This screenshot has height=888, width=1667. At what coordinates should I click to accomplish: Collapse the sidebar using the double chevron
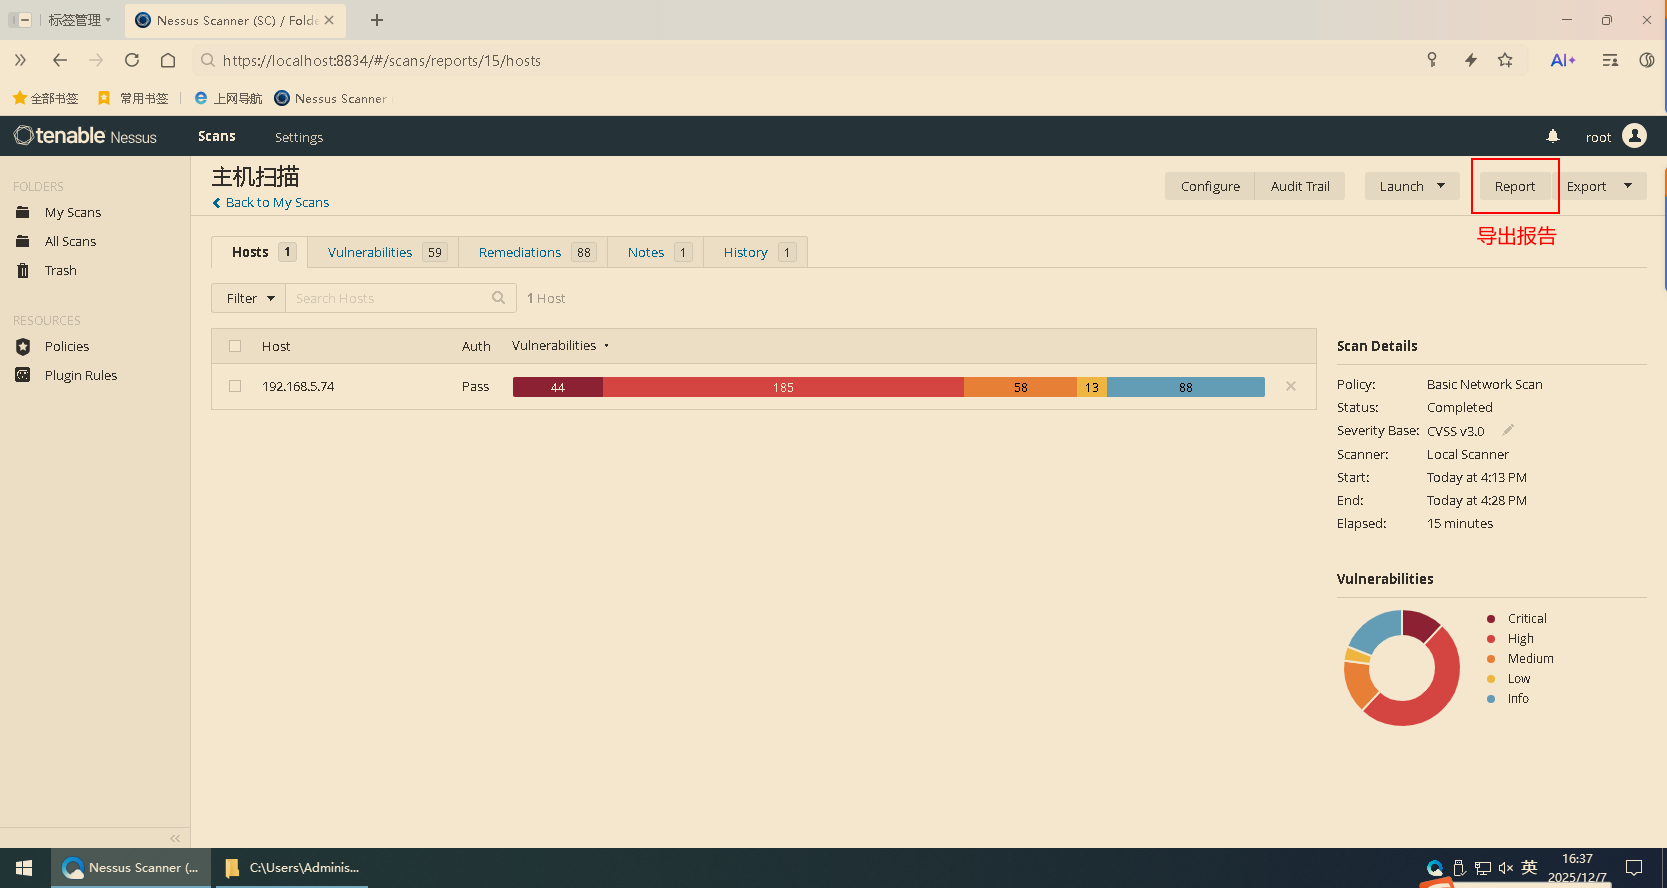click(175, 838)
